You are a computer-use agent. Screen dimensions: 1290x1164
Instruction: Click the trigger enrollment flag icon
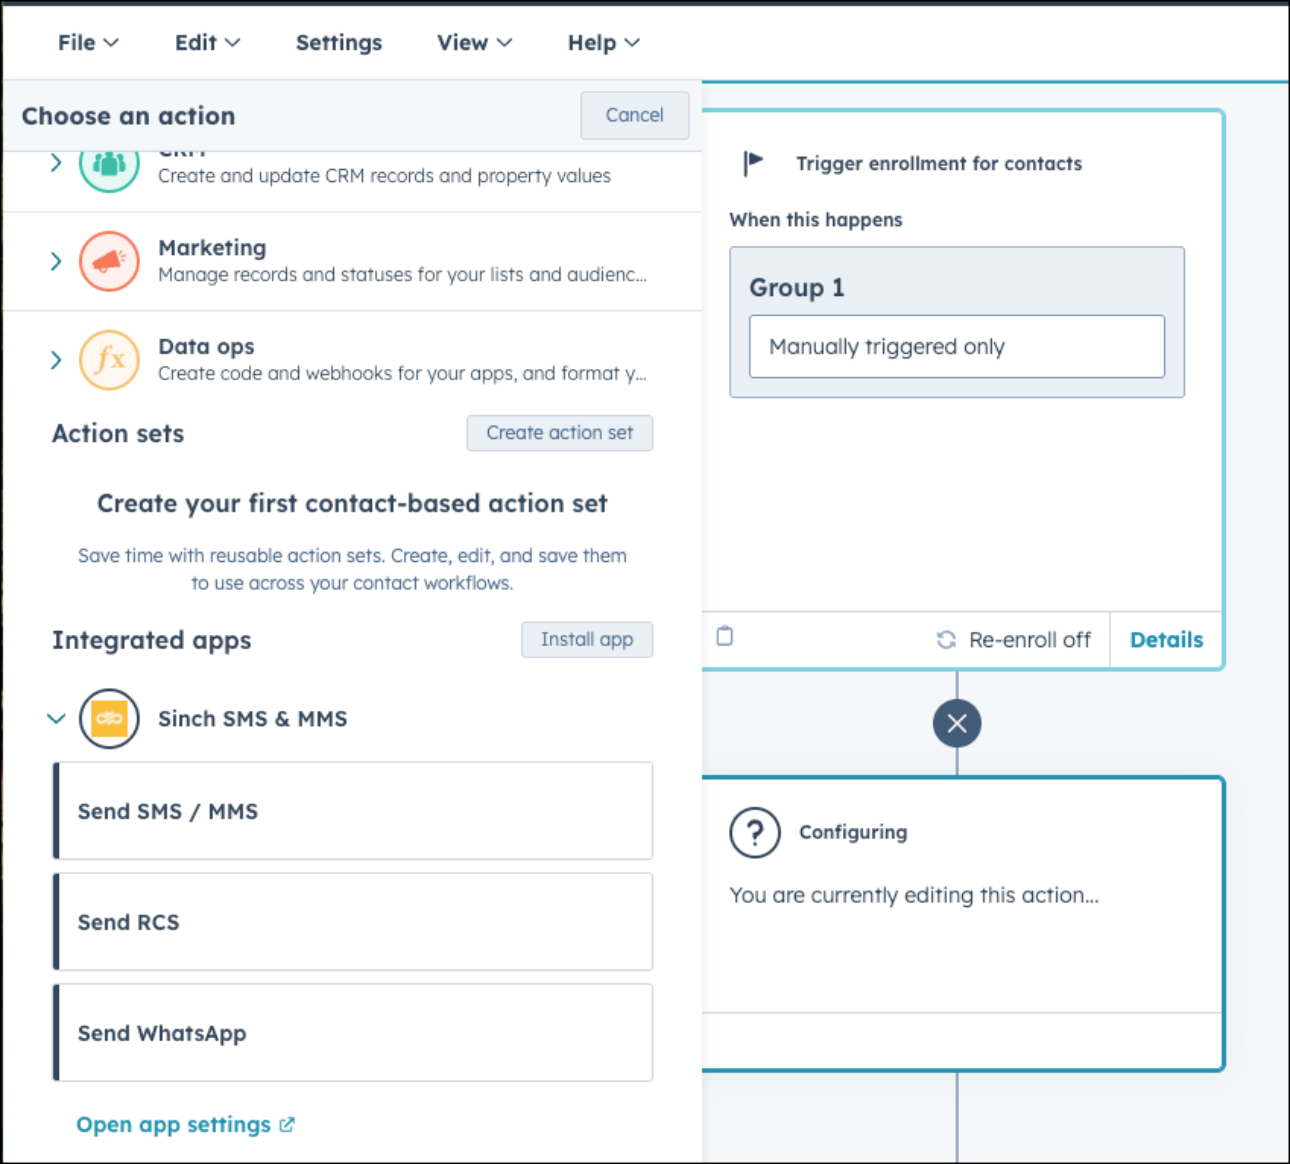(x=753, y=162)
